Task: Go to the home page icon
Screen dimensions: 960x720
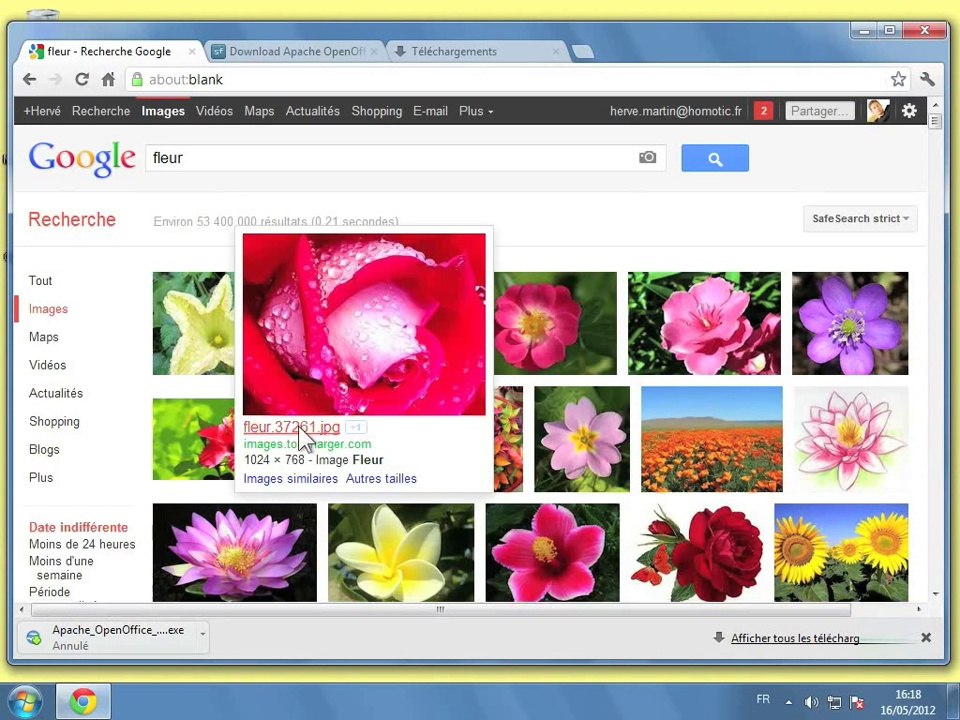Action: tap(108, 79)
